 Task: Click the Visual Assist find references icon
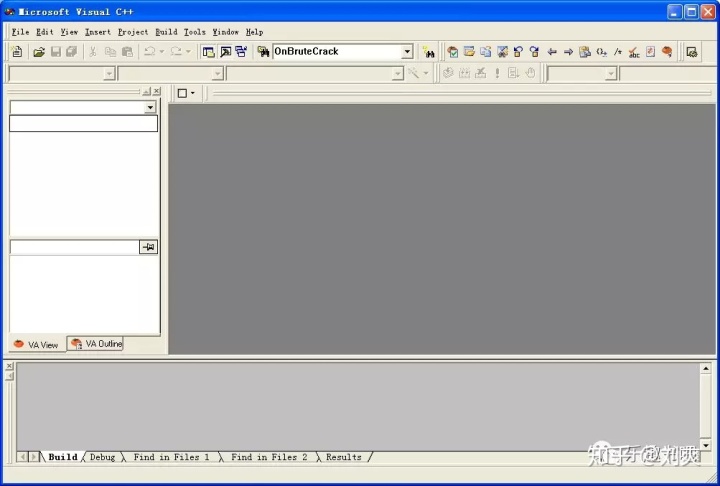click(502, 51)
